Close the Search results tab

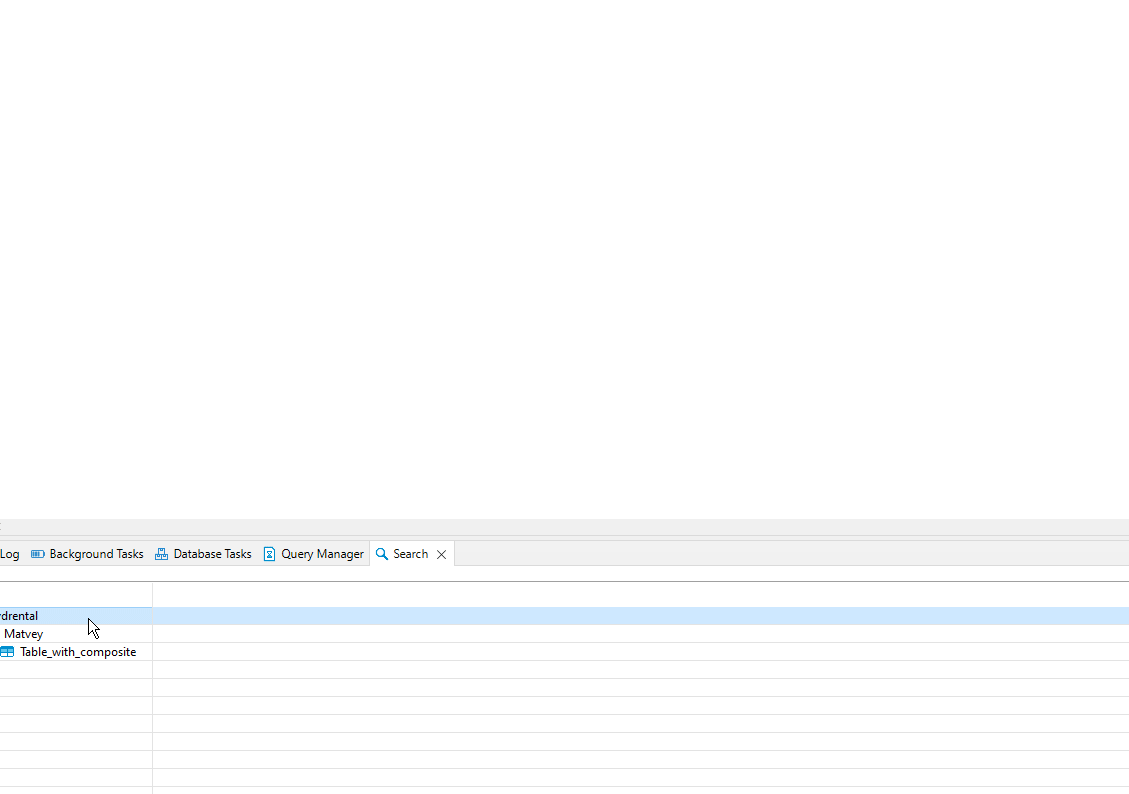[441, 553]
